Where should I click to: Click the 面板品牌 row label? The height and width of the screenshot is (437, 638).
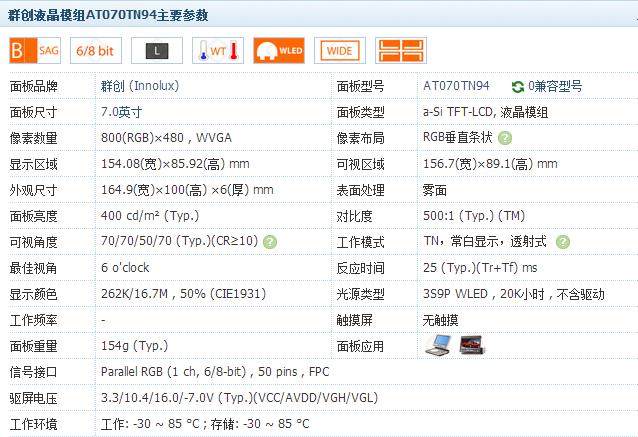tap(33, 86)
